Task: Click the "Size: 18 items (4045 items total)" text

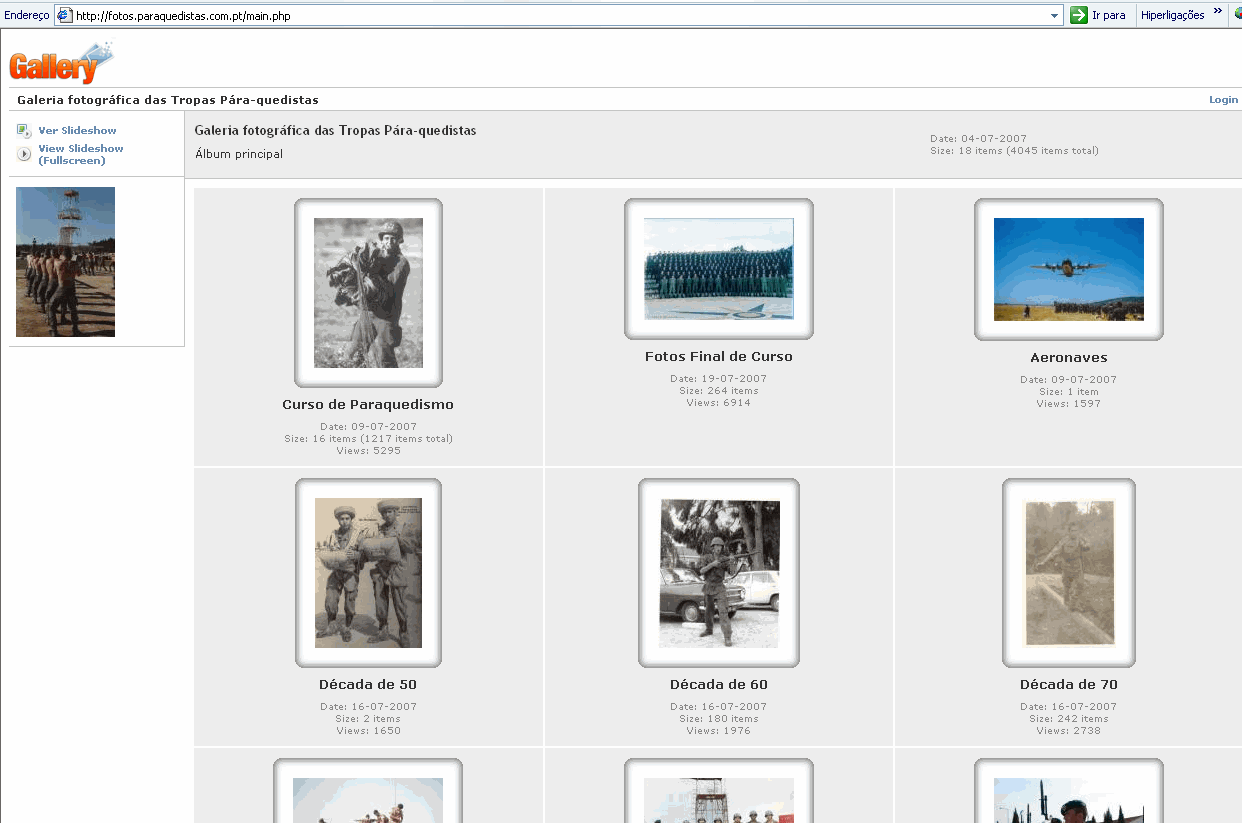Action: coord(1014,151)
